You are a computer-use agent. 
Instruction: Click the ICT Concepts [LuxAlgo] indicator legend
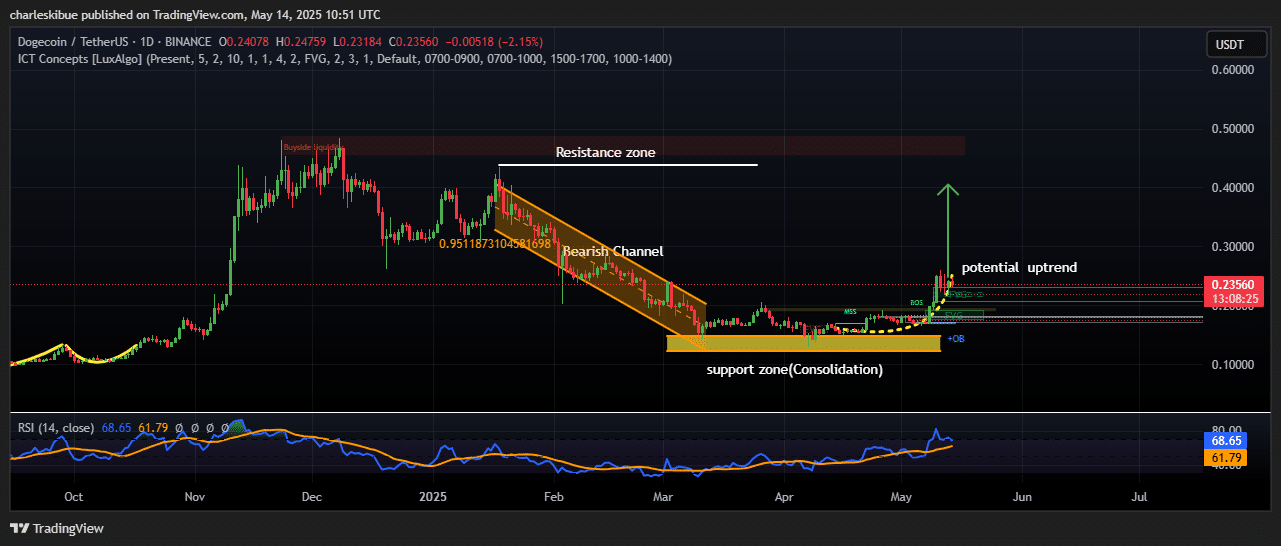pos(345,59)
